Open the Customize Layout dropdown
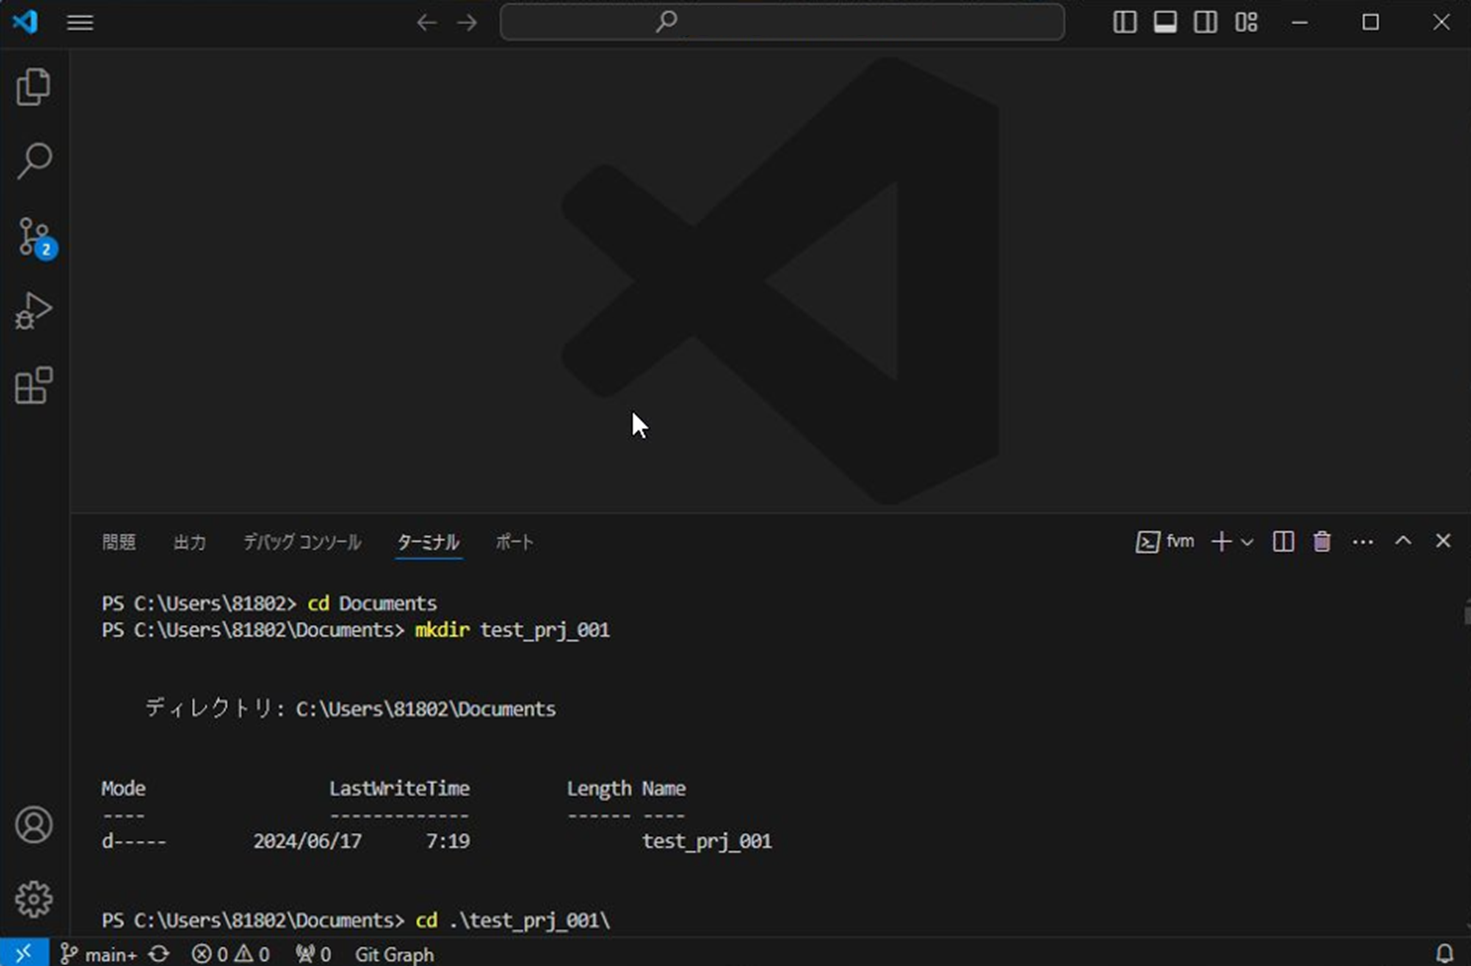 [x=1245, y=21]
